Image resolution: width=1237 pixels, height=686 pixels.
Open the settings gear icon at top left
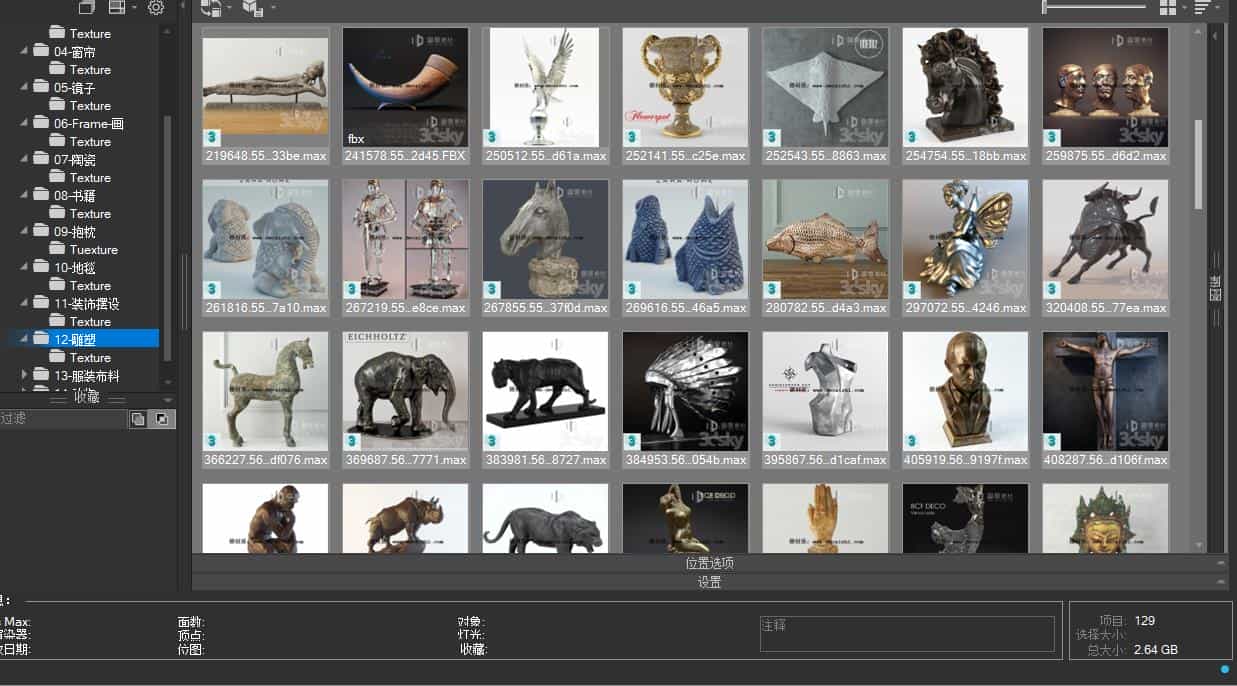pyautogui.click(x=155, y=7)
